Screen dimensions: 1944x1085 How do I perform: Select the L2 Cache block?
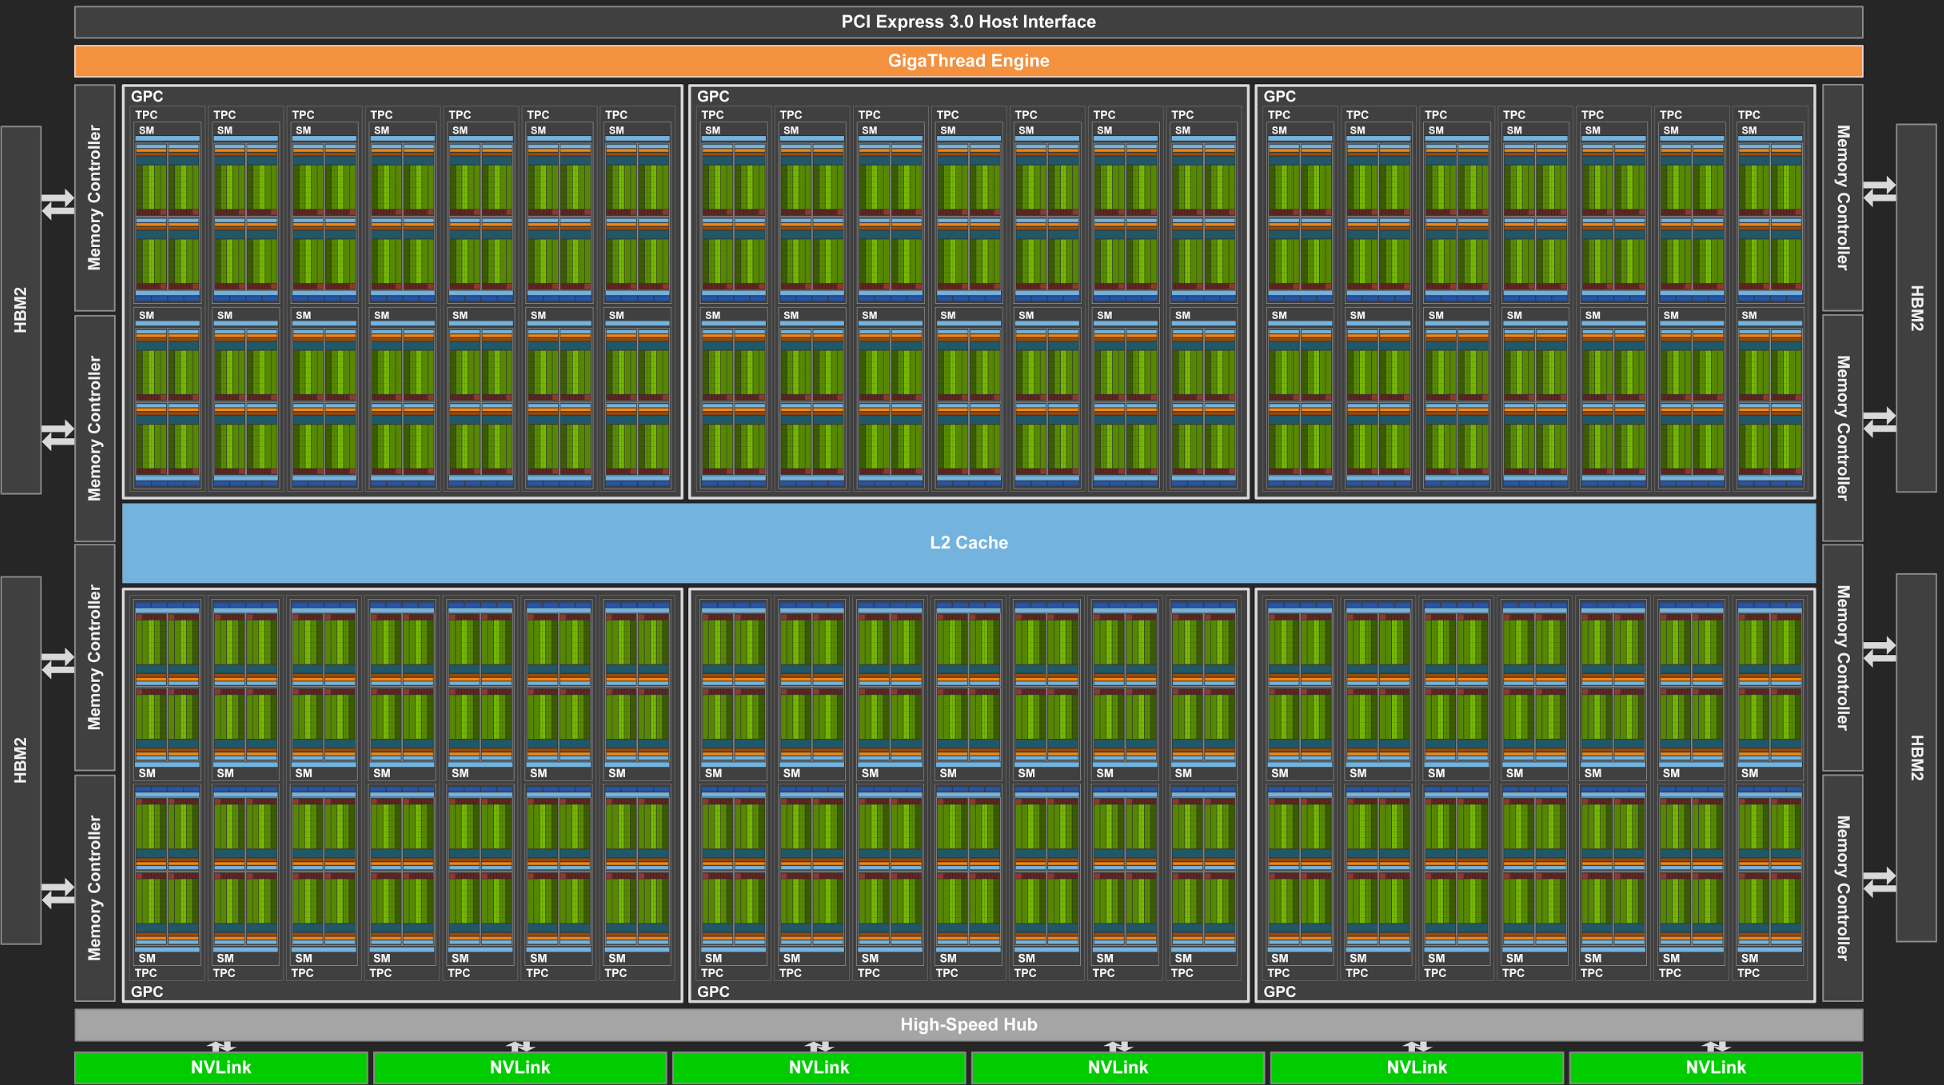(968, 542)
